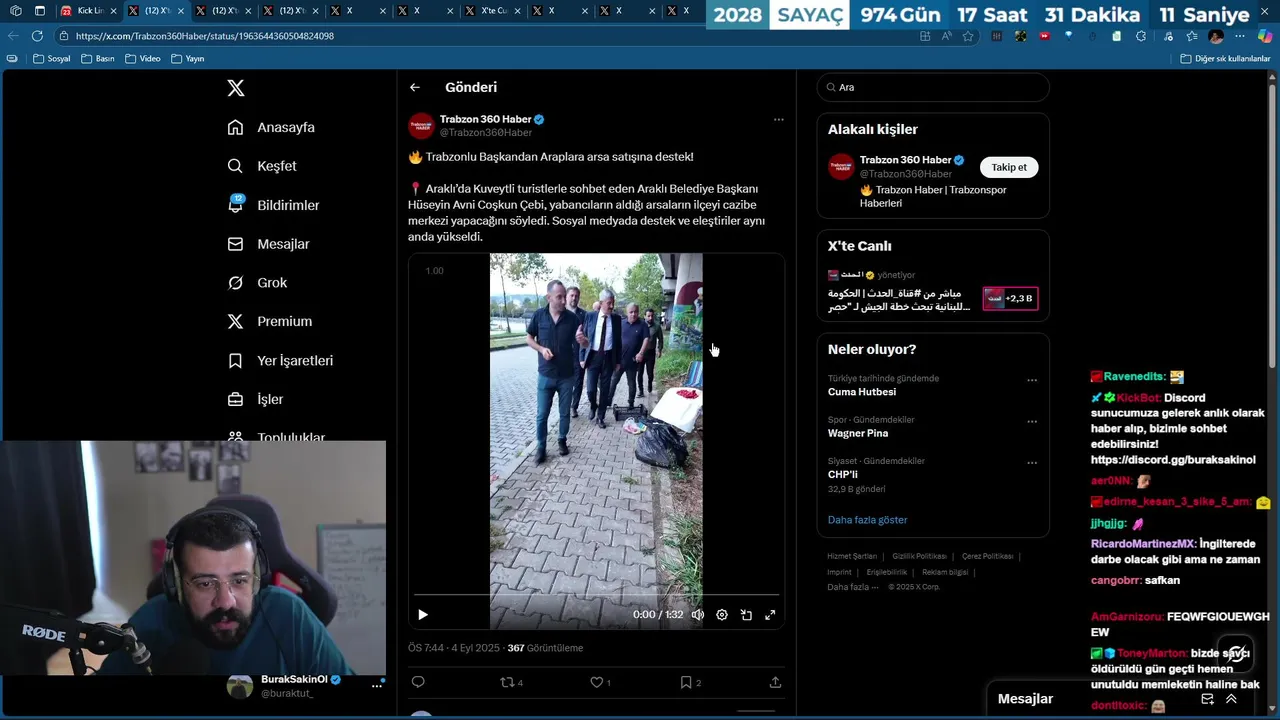This screenshot has width=1280, height=720.
Task: Open more options for Cuma Hutbesi trend
Action: (1032, 380)
